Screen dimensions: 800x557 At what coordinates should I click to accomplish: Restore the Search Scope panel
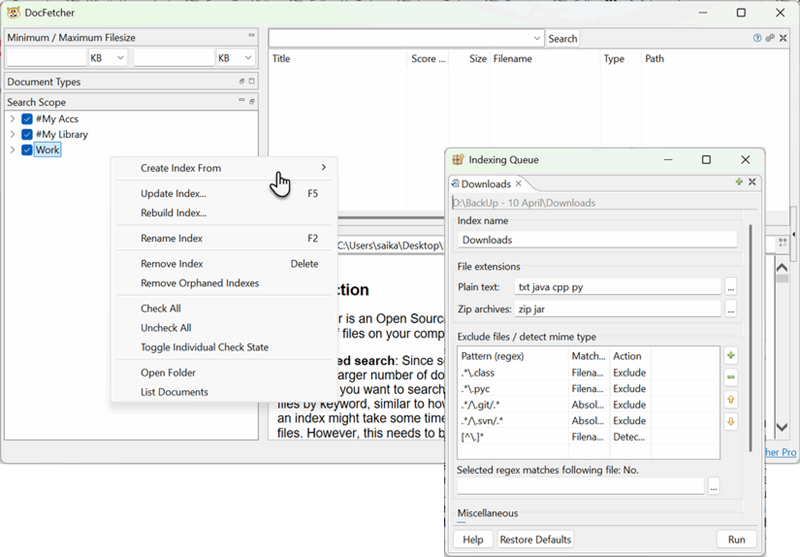click(x=252, y=102)
